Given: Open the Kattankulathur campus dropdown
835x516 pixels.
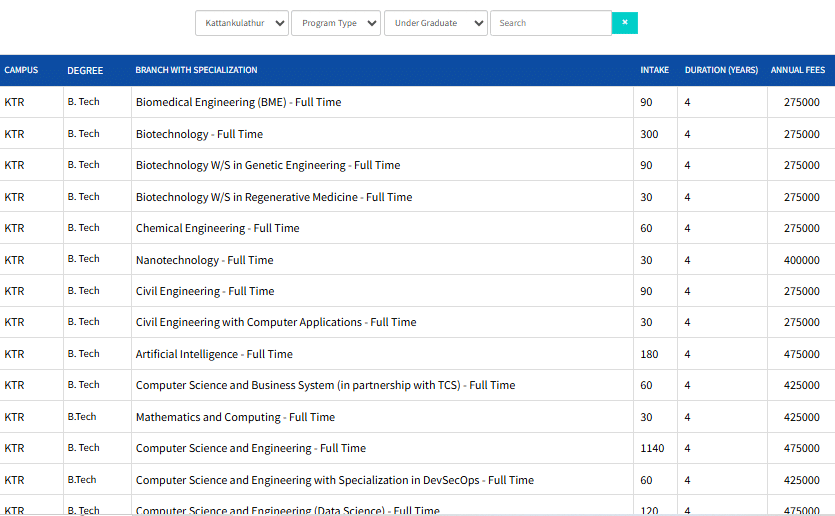Looking at the screenshot, I should (x=242, y=23).
